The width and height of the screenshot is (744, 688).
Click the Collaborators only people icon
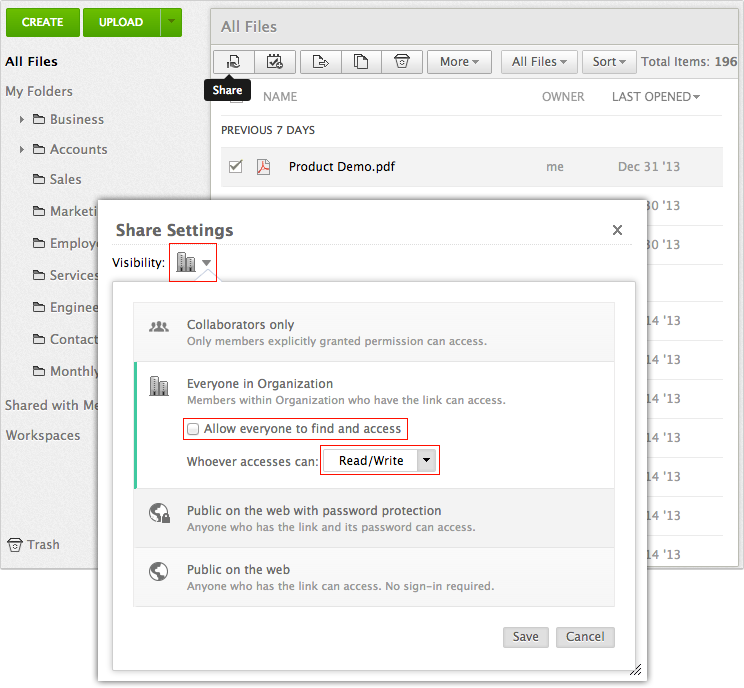[x=159, y=326]
